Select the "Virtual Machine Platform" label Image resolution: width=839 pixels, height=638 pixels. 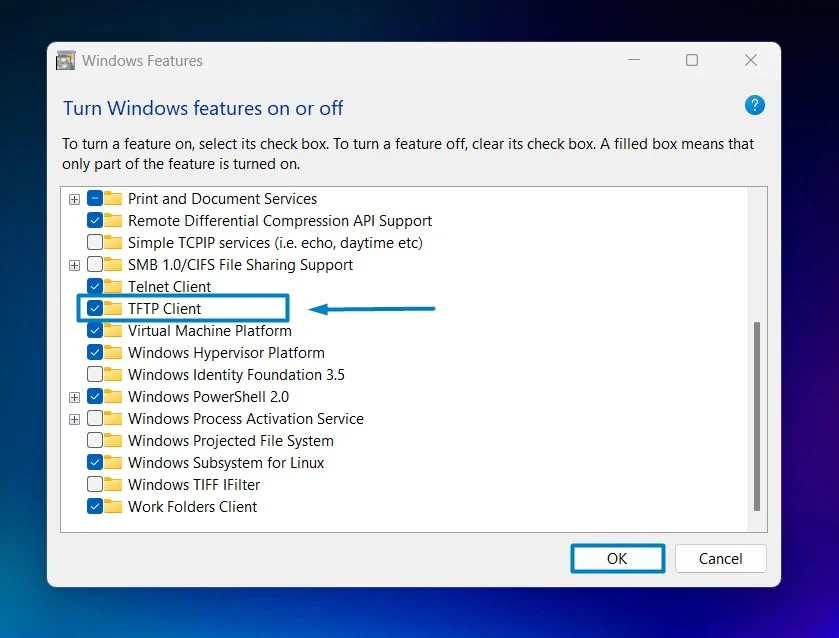(x=210, y=331)
